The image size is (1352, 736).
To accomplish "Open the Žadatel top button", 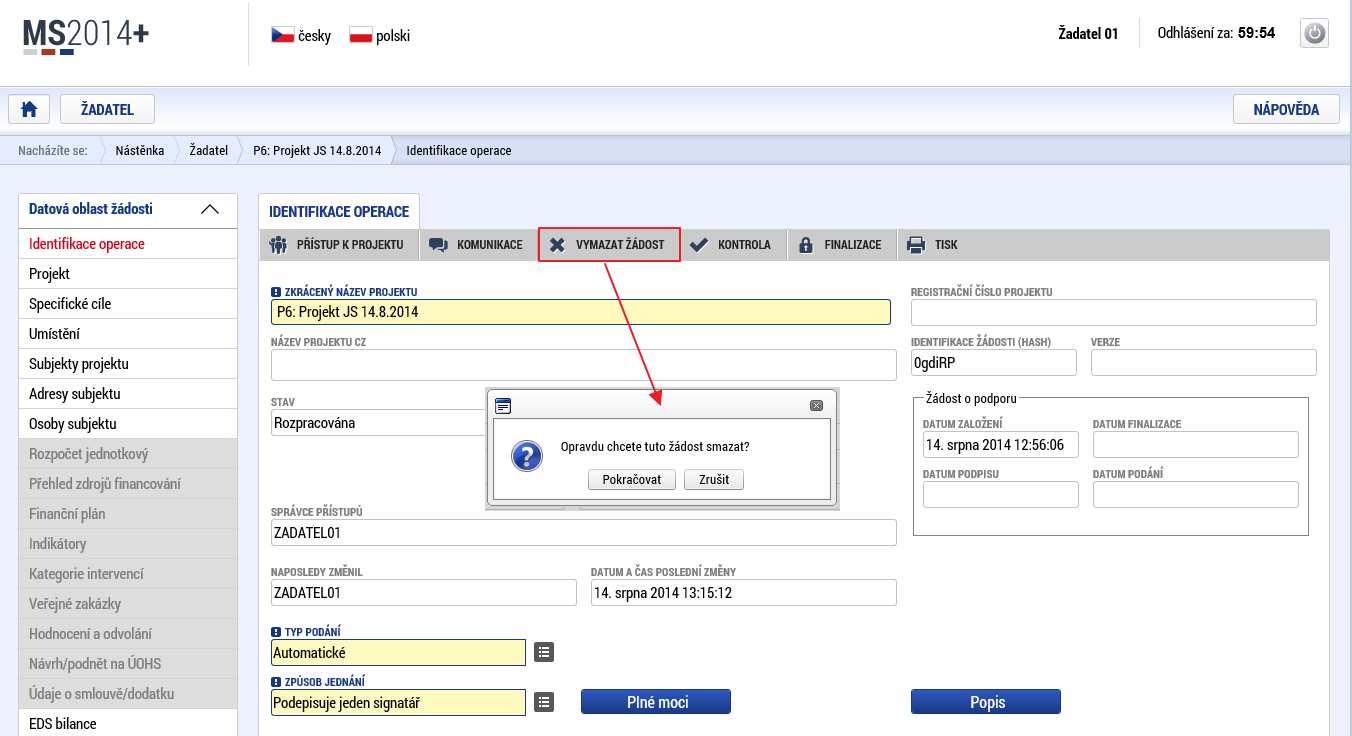I will 107,109.
